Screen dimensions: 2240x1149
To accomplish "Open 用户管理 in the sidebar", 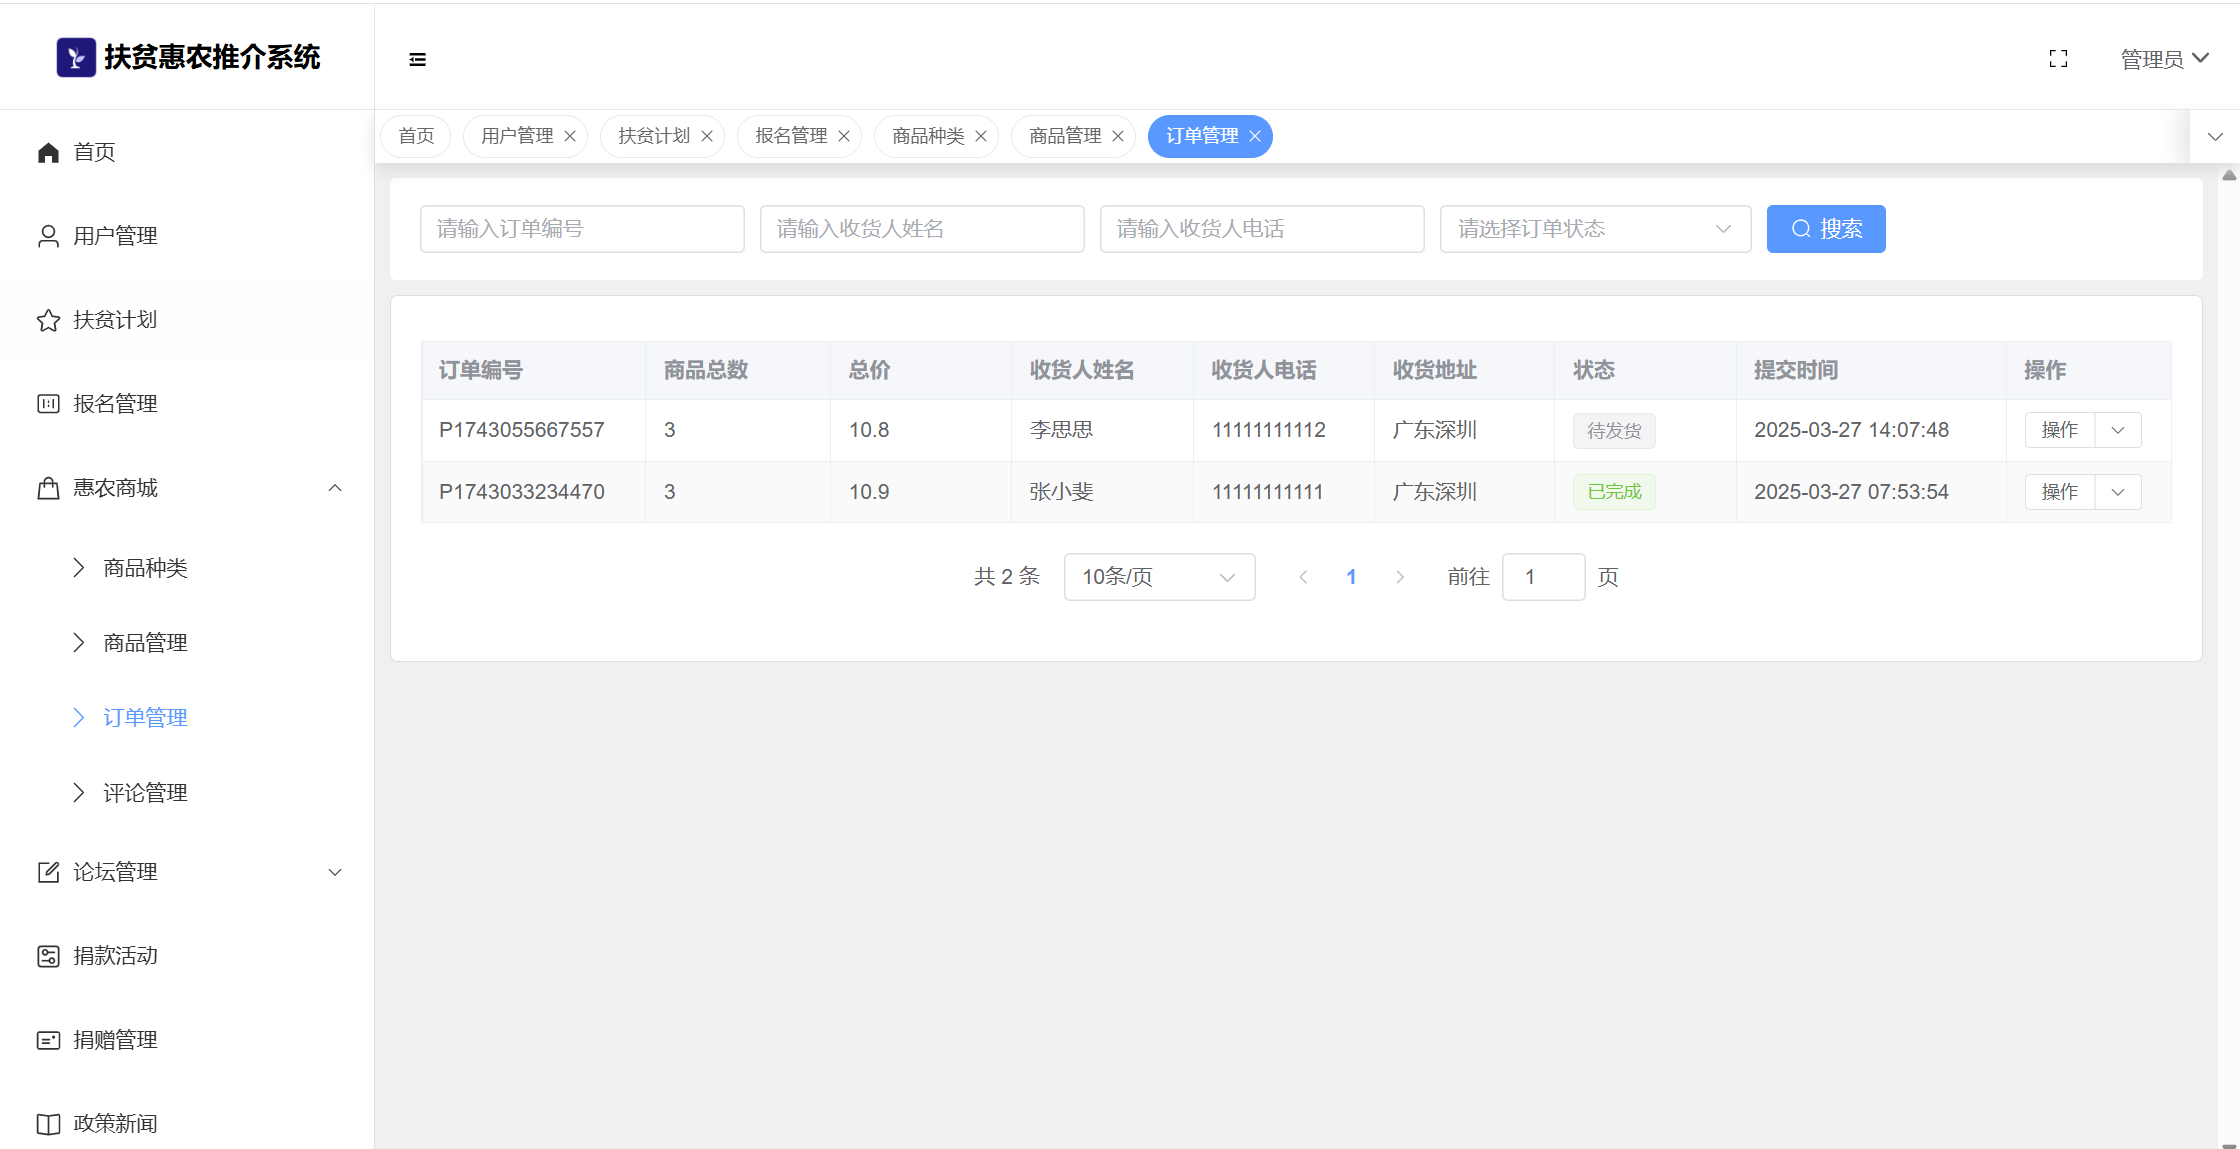I will click(x=115, y=236).
